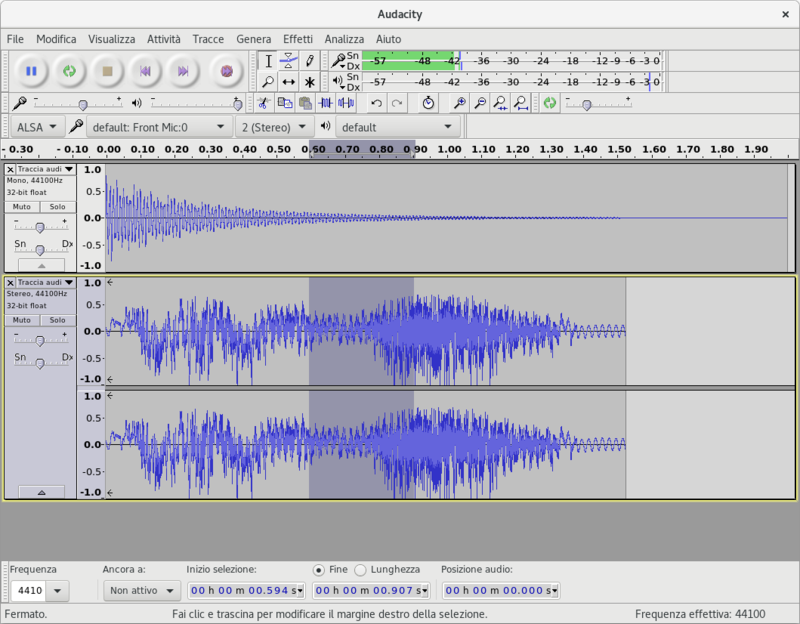Open the Genera menu
800x624 pixels.
[253, 38]
